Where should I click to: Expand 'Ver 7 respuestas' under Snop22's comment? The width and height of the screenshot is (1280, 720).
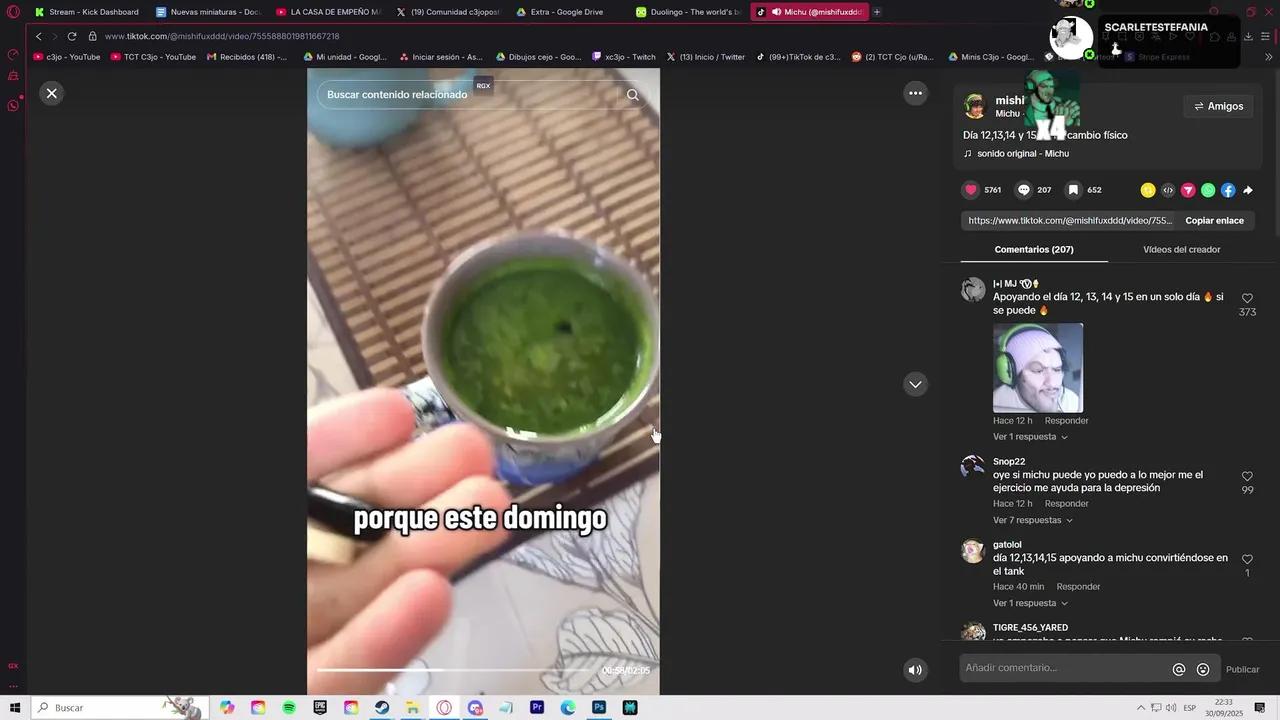tap(1033, 520)
